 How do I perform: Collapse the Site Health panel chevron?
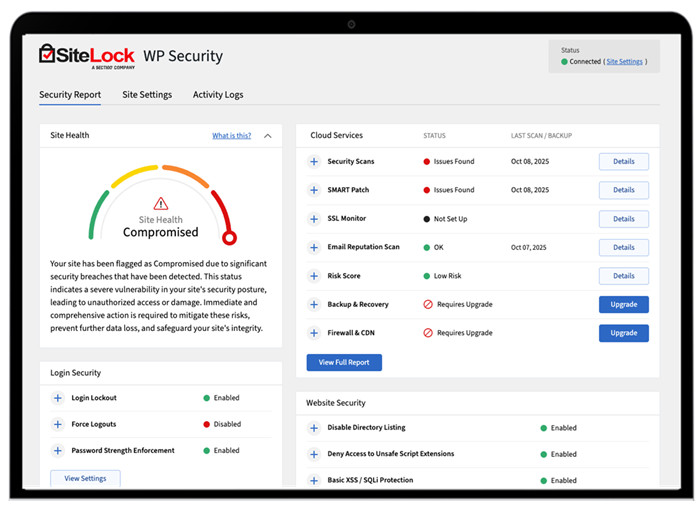click(x=268, y=136)
